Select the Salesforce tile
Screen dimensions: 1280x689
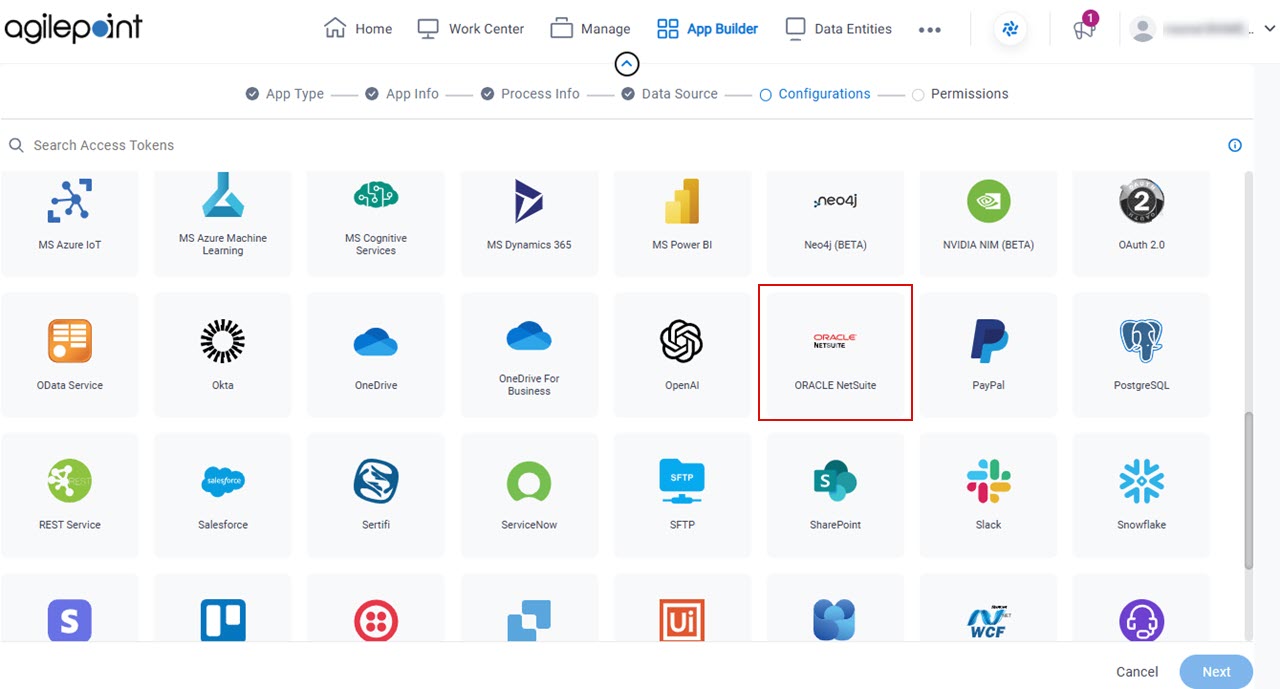(223, 495)
